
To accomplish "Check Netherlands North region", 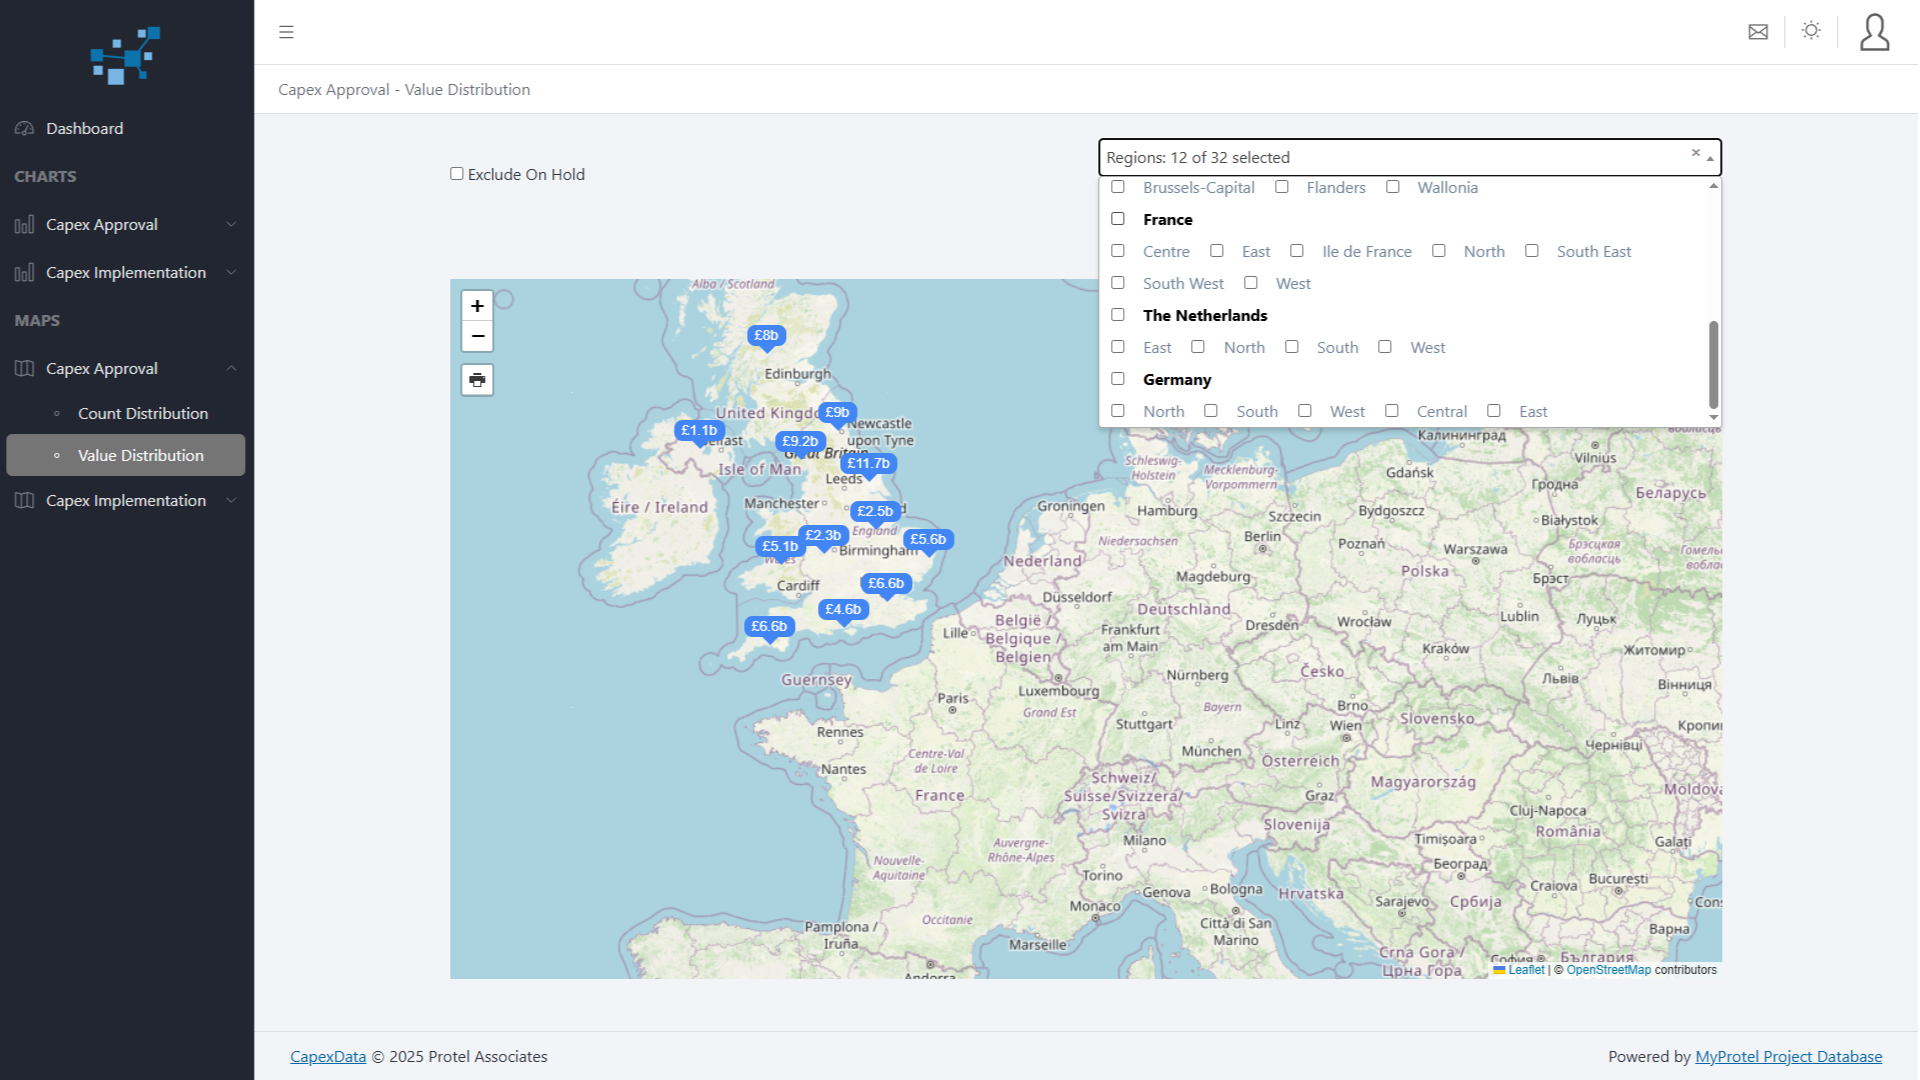I will [1198, 347].
